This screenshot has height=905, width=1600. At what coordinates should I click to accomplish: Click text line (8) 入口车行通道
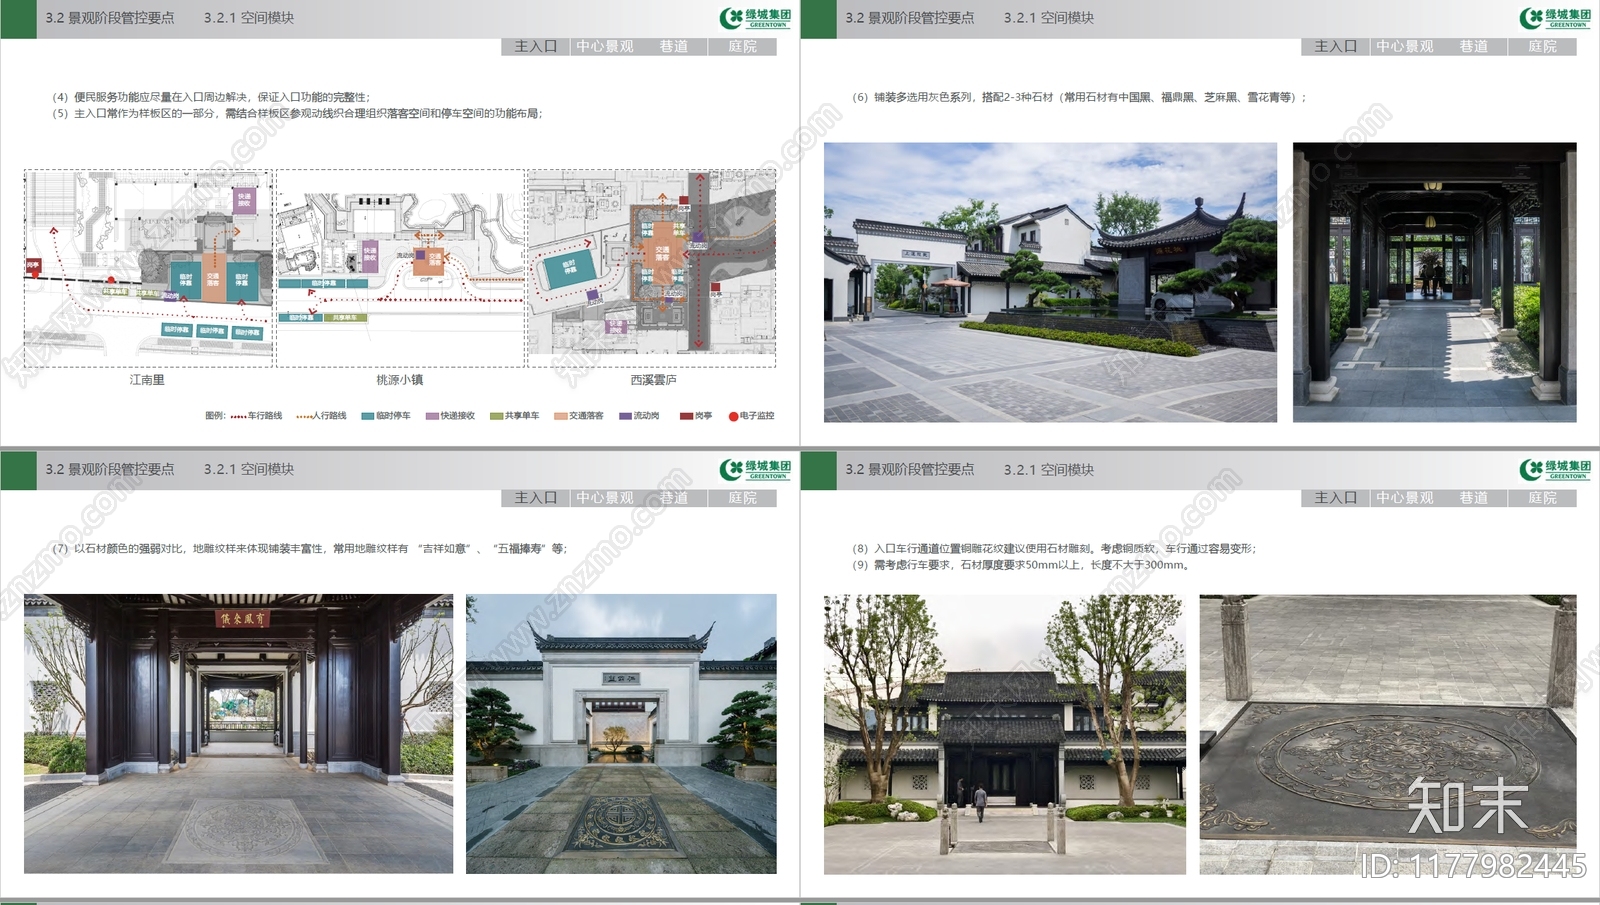1054,548
